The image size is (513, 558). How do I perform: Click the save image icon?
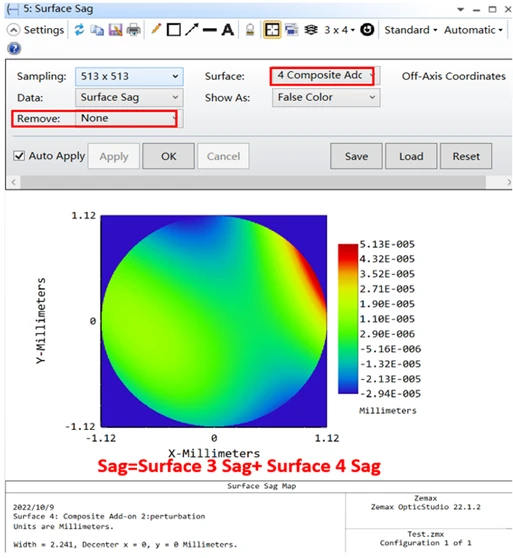[115, 30]
